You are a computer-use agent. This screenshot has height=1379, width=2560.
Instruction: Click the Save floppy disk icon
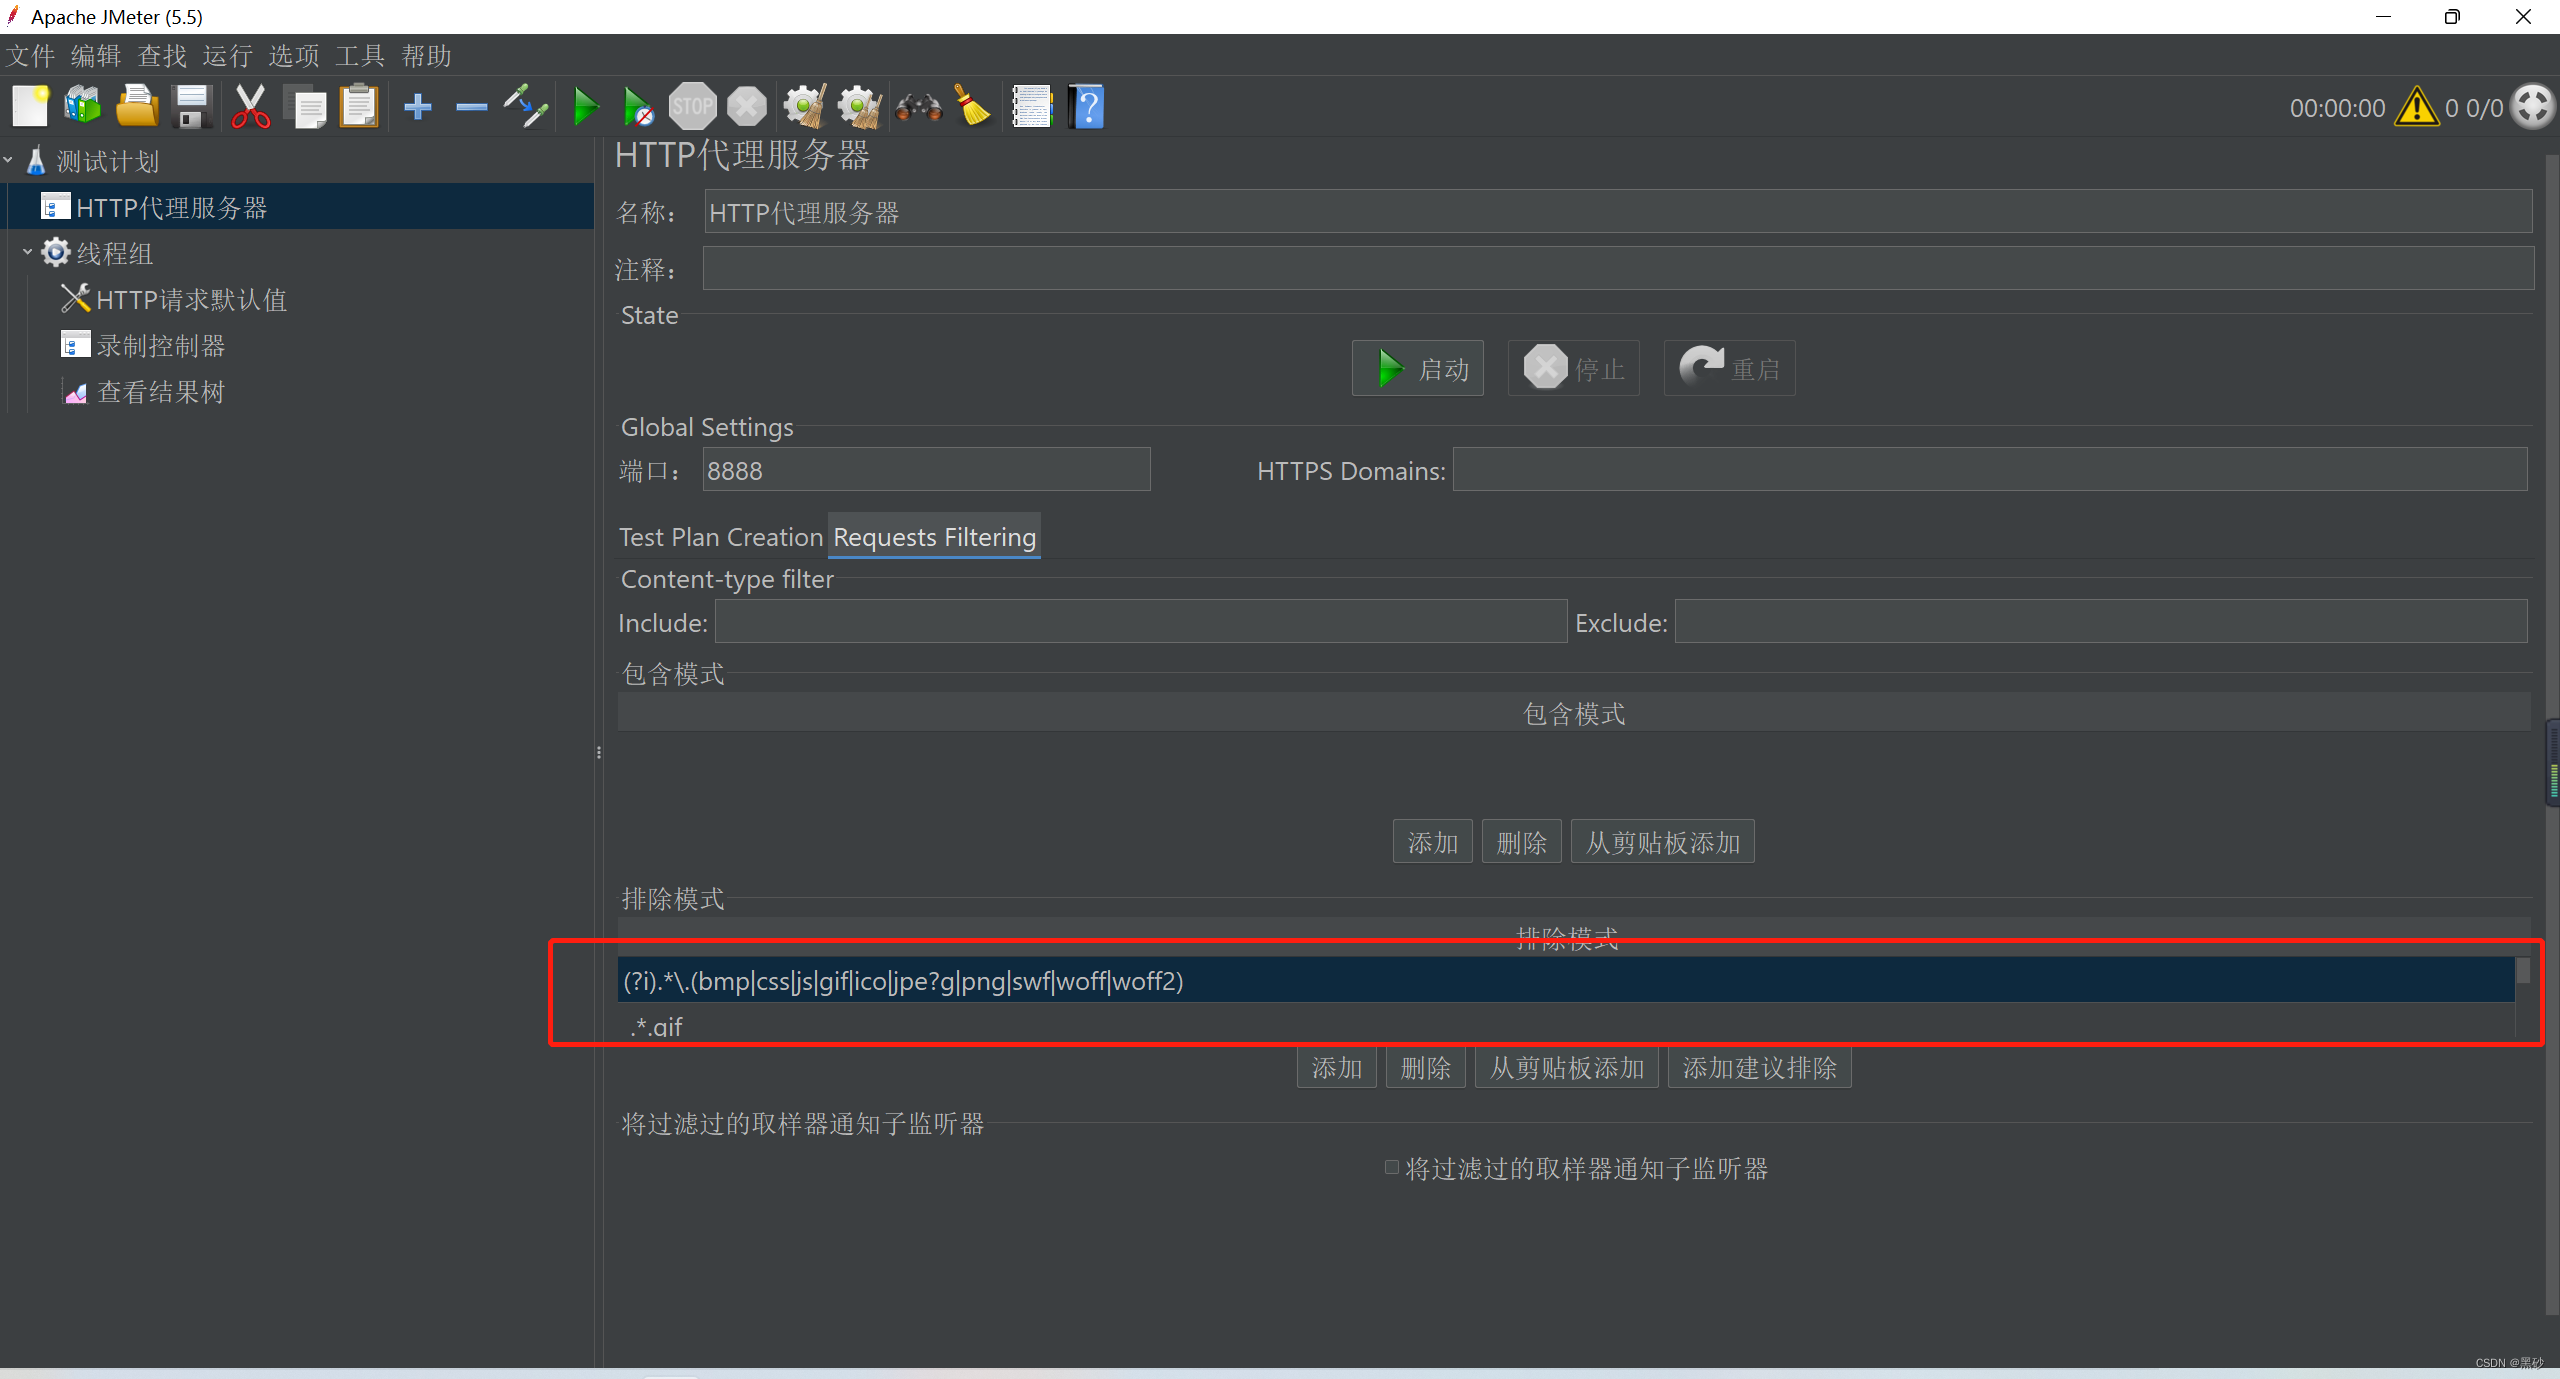[x=192, y=106]
